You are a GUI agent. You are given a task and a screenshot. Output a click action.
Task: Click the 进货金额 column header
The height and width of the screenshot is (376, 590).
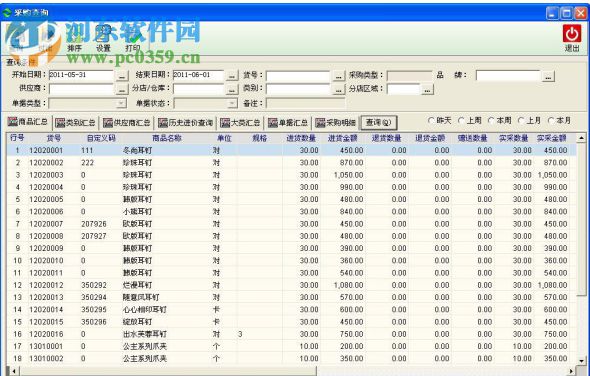(342, 138)
